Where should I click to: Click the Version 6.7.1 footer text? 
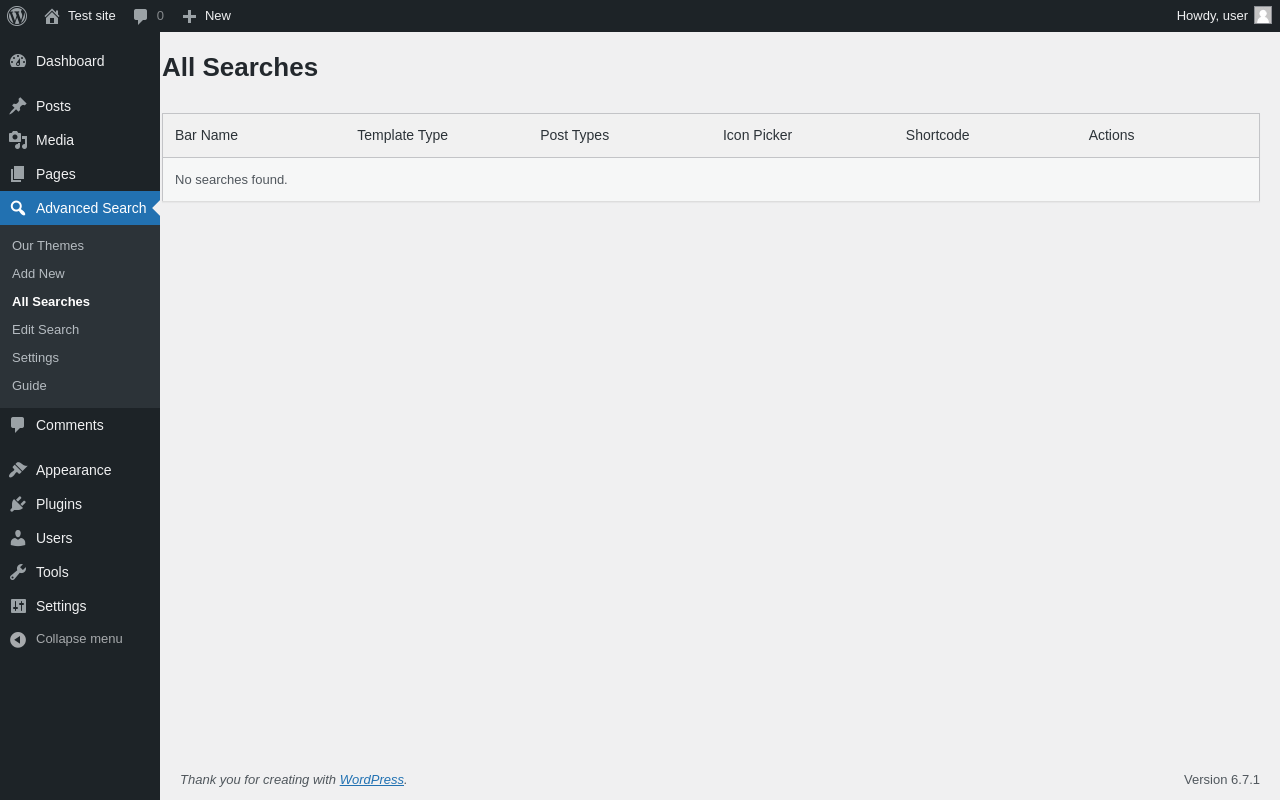coord(1222,780)
